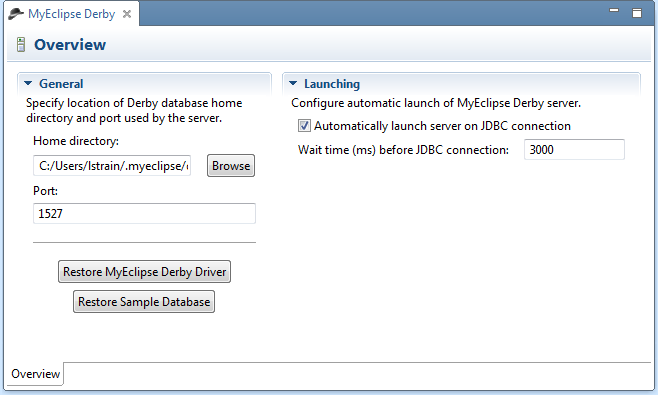658x395 pixels.
Task: Collapse the Launching section triangle
Action: pos(293,84)
